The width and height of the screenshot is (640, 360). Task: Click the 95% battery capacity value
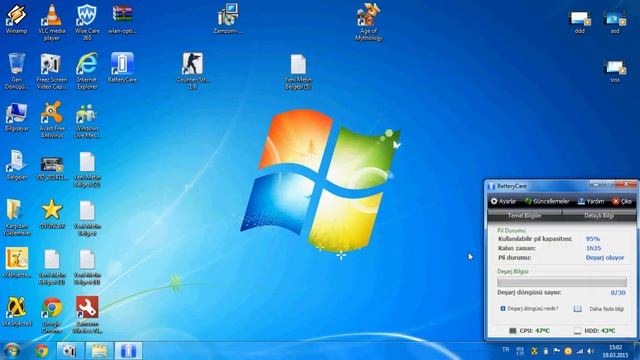593,239
